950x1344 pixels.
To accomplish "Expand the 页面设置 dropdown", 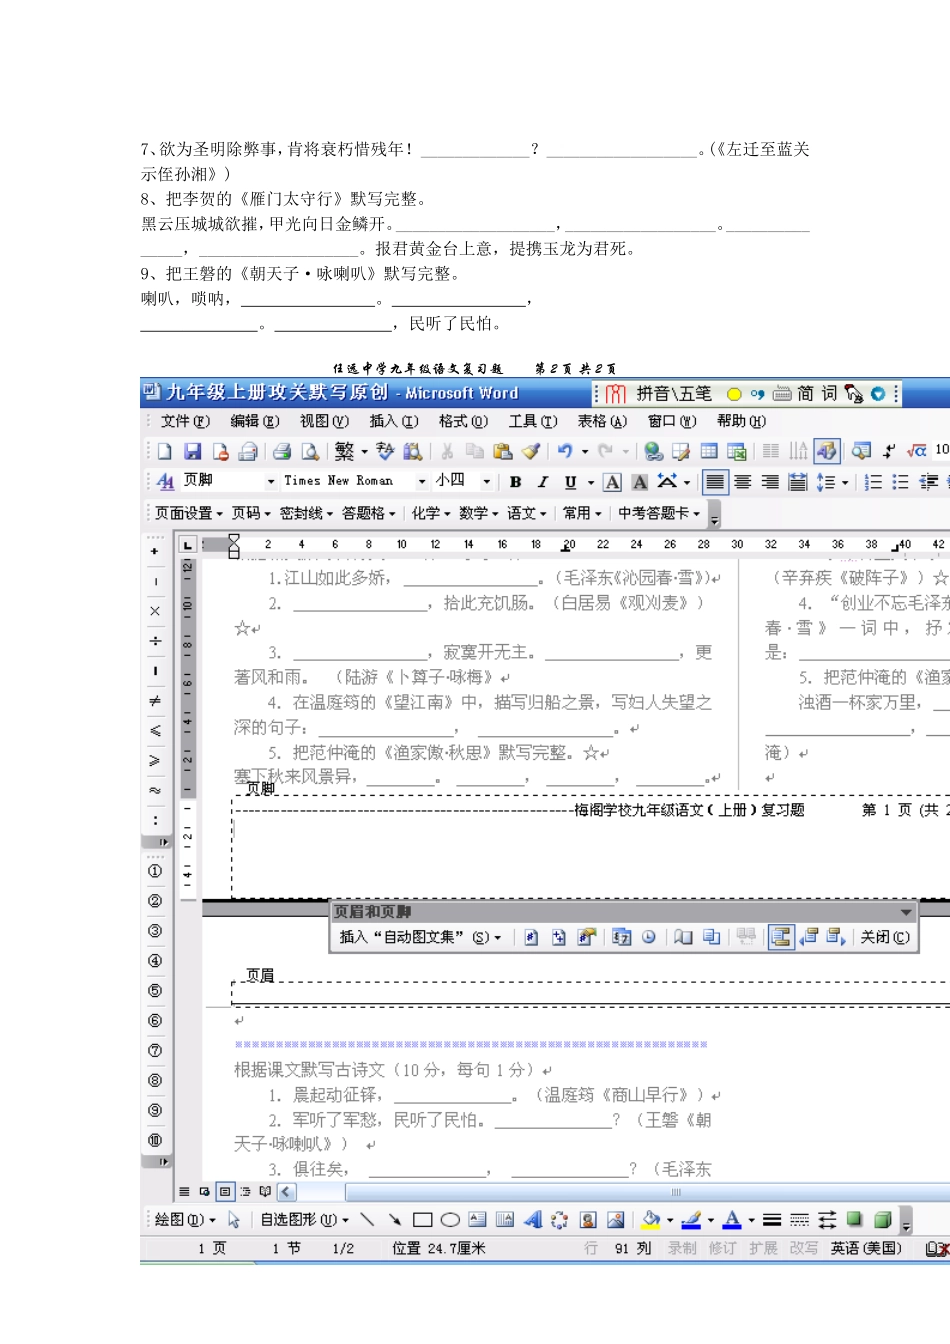I will [188, 513].
